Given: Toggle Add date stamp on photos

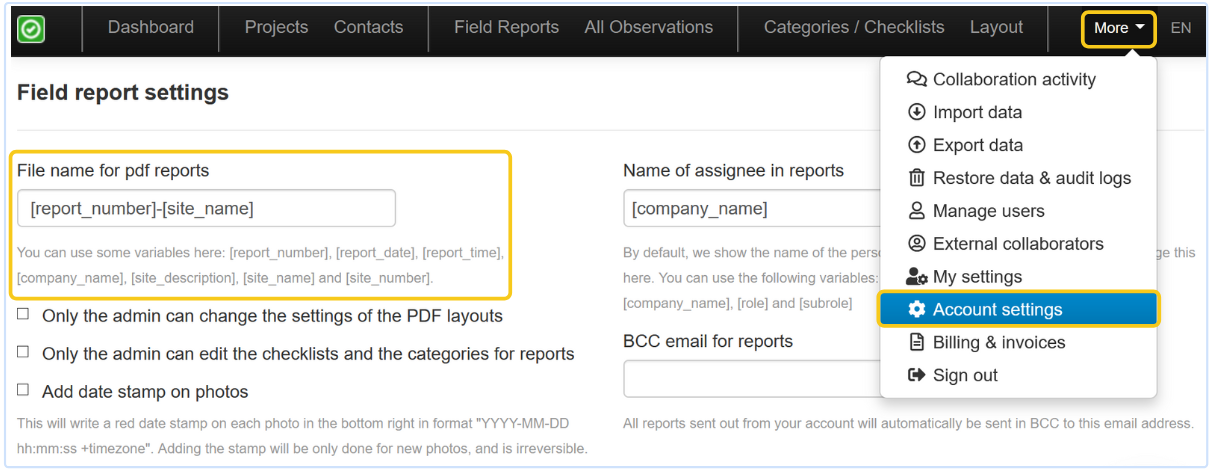Looking at the screenshot, I should (x=23, y=391).
